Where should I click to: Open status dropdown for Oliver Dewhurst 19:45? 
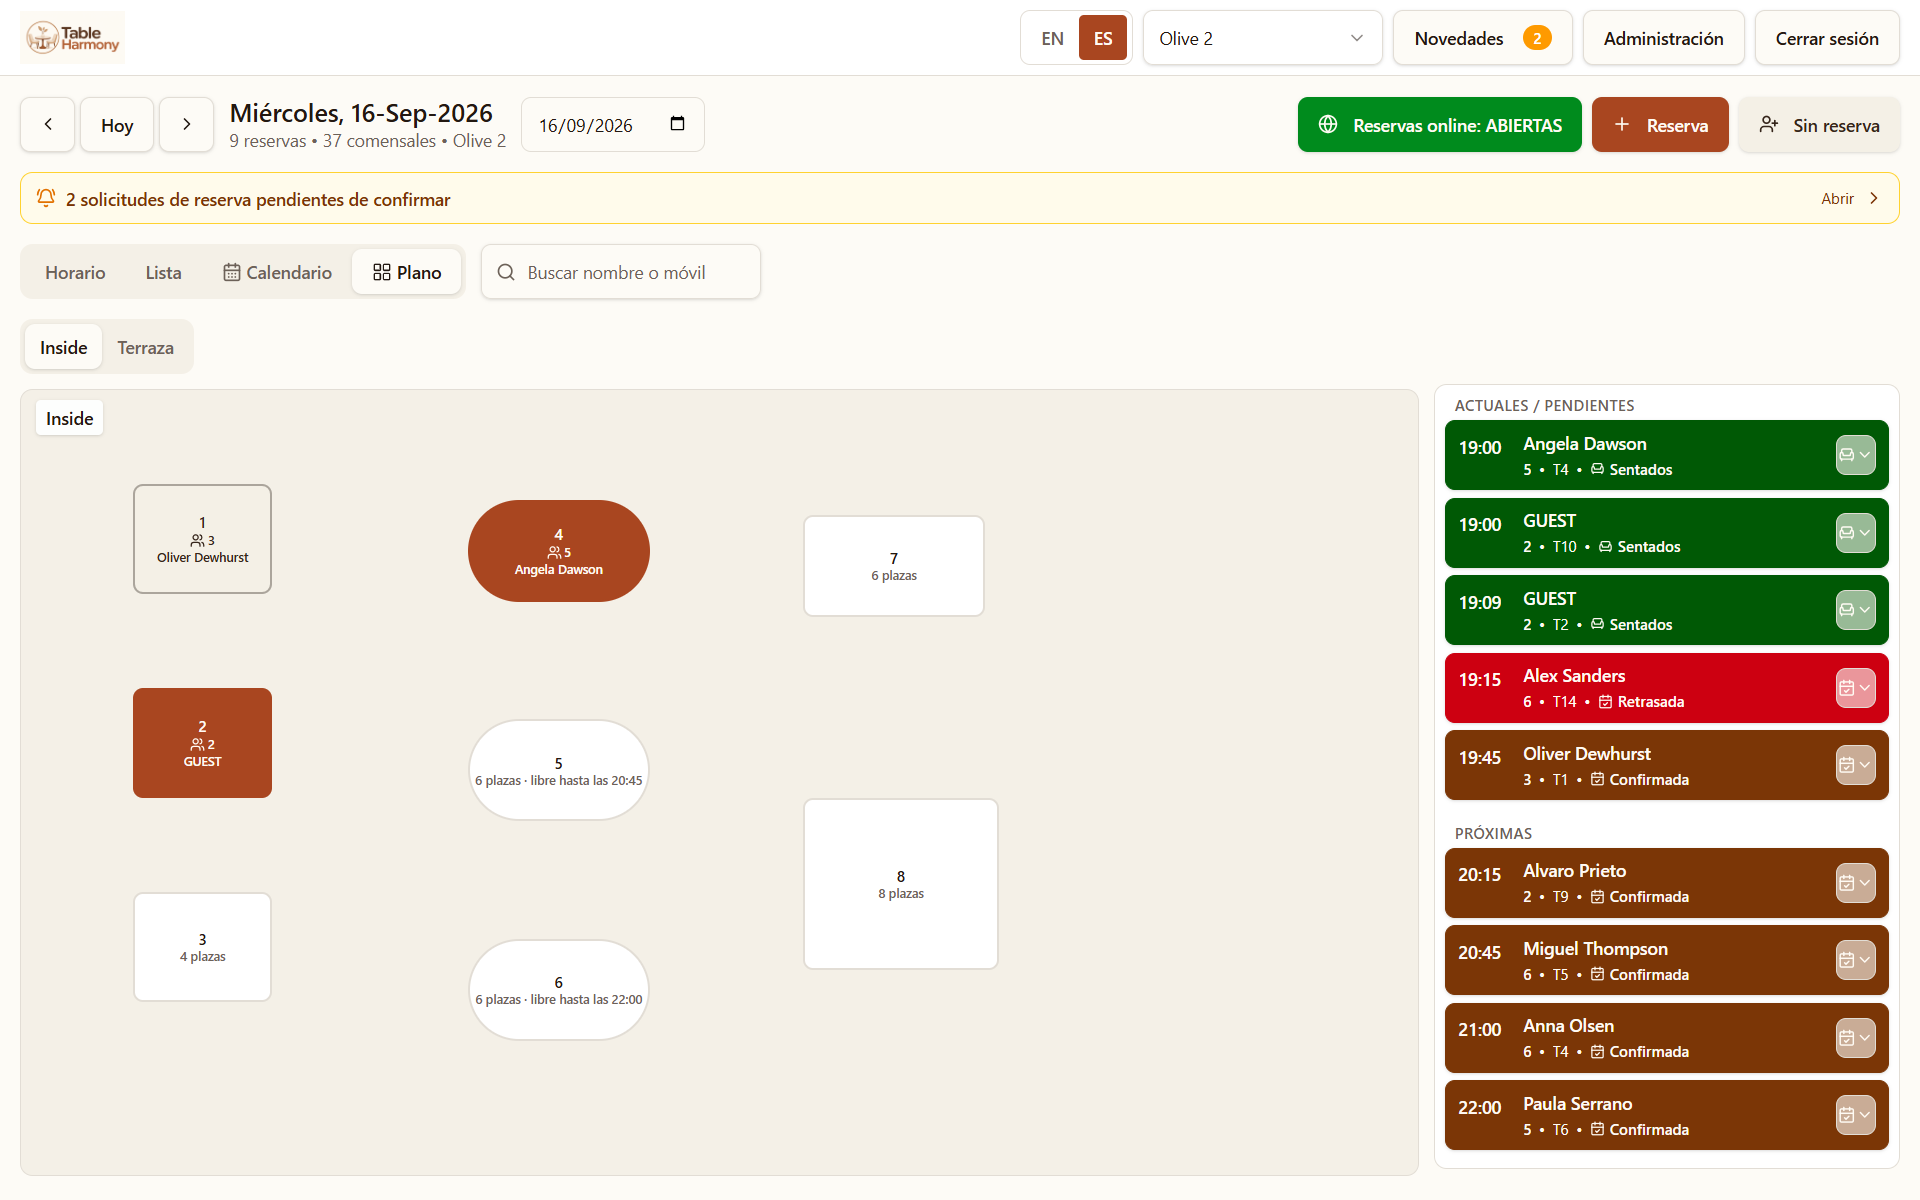pyautogui.click(x=1855, y=765)
